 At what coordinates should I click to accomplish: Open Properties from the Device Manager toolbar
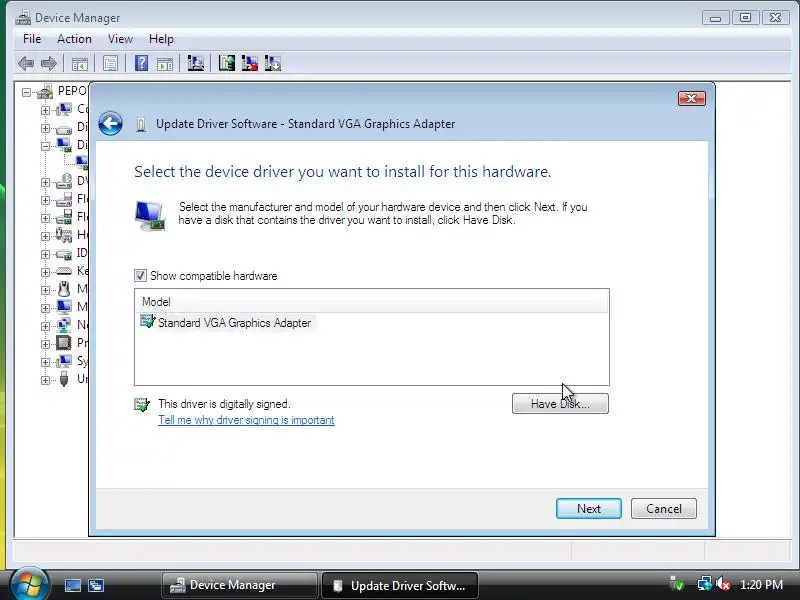tap(110, 64)
